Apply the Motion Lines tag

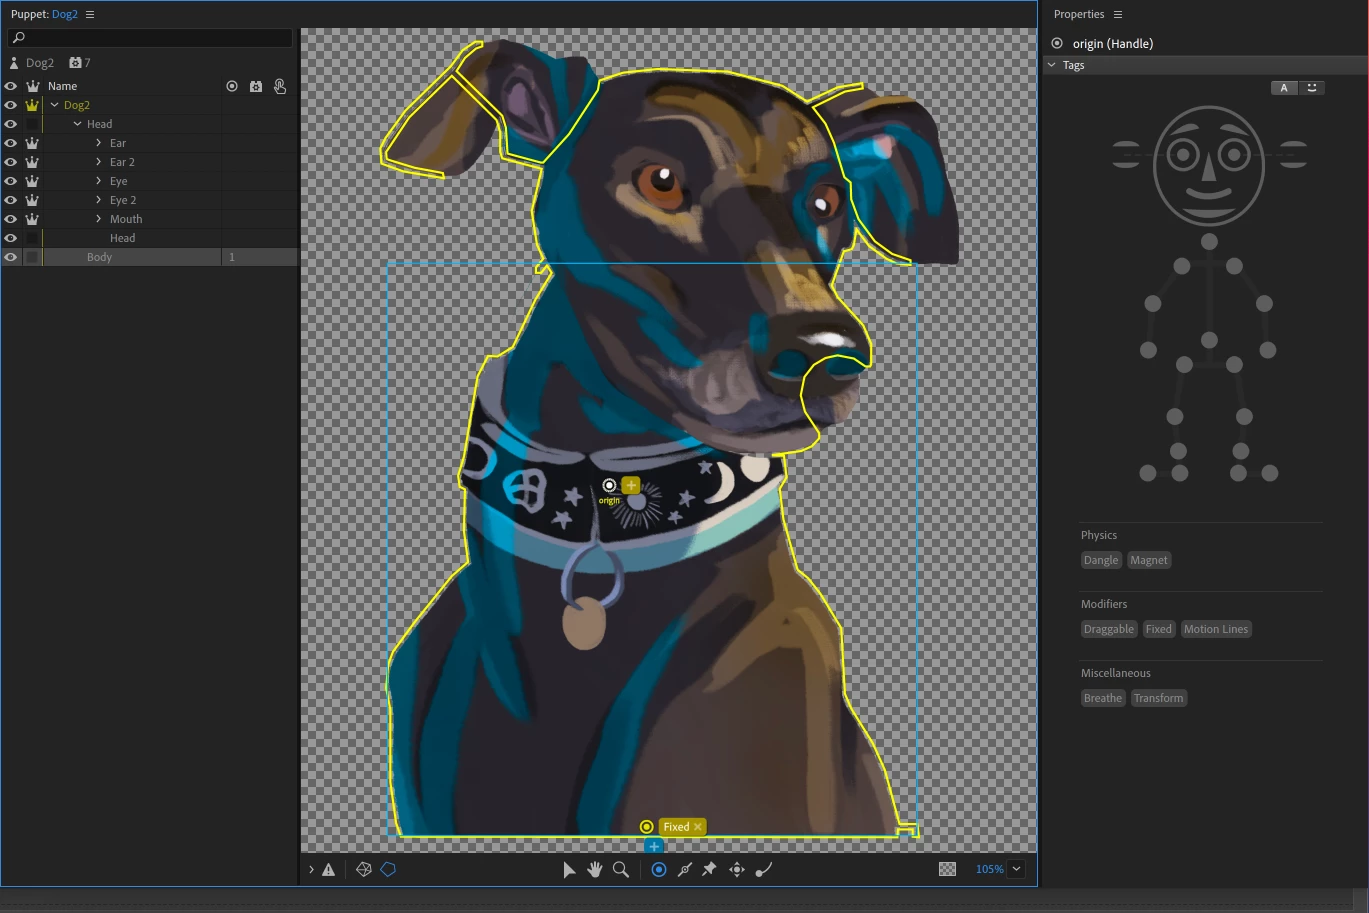point(1216,629)
